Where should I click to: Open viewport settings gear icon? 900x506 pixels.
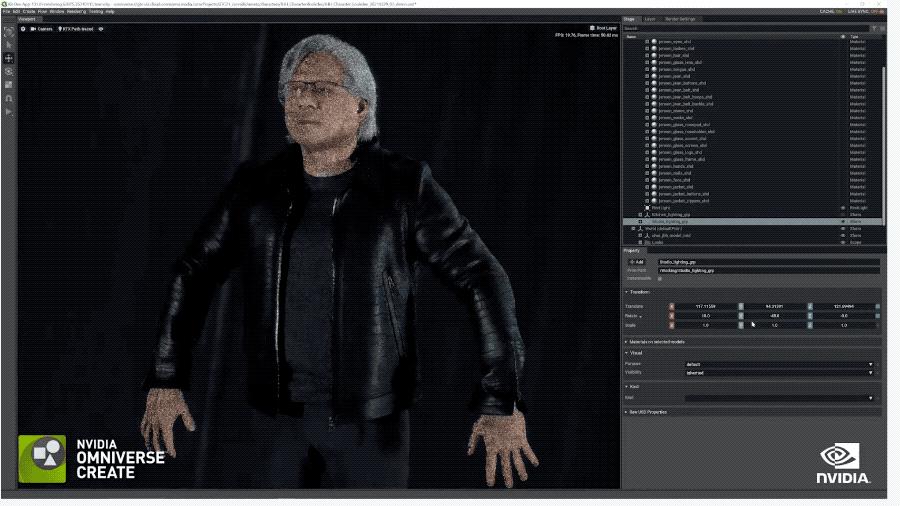coord(23,29)
